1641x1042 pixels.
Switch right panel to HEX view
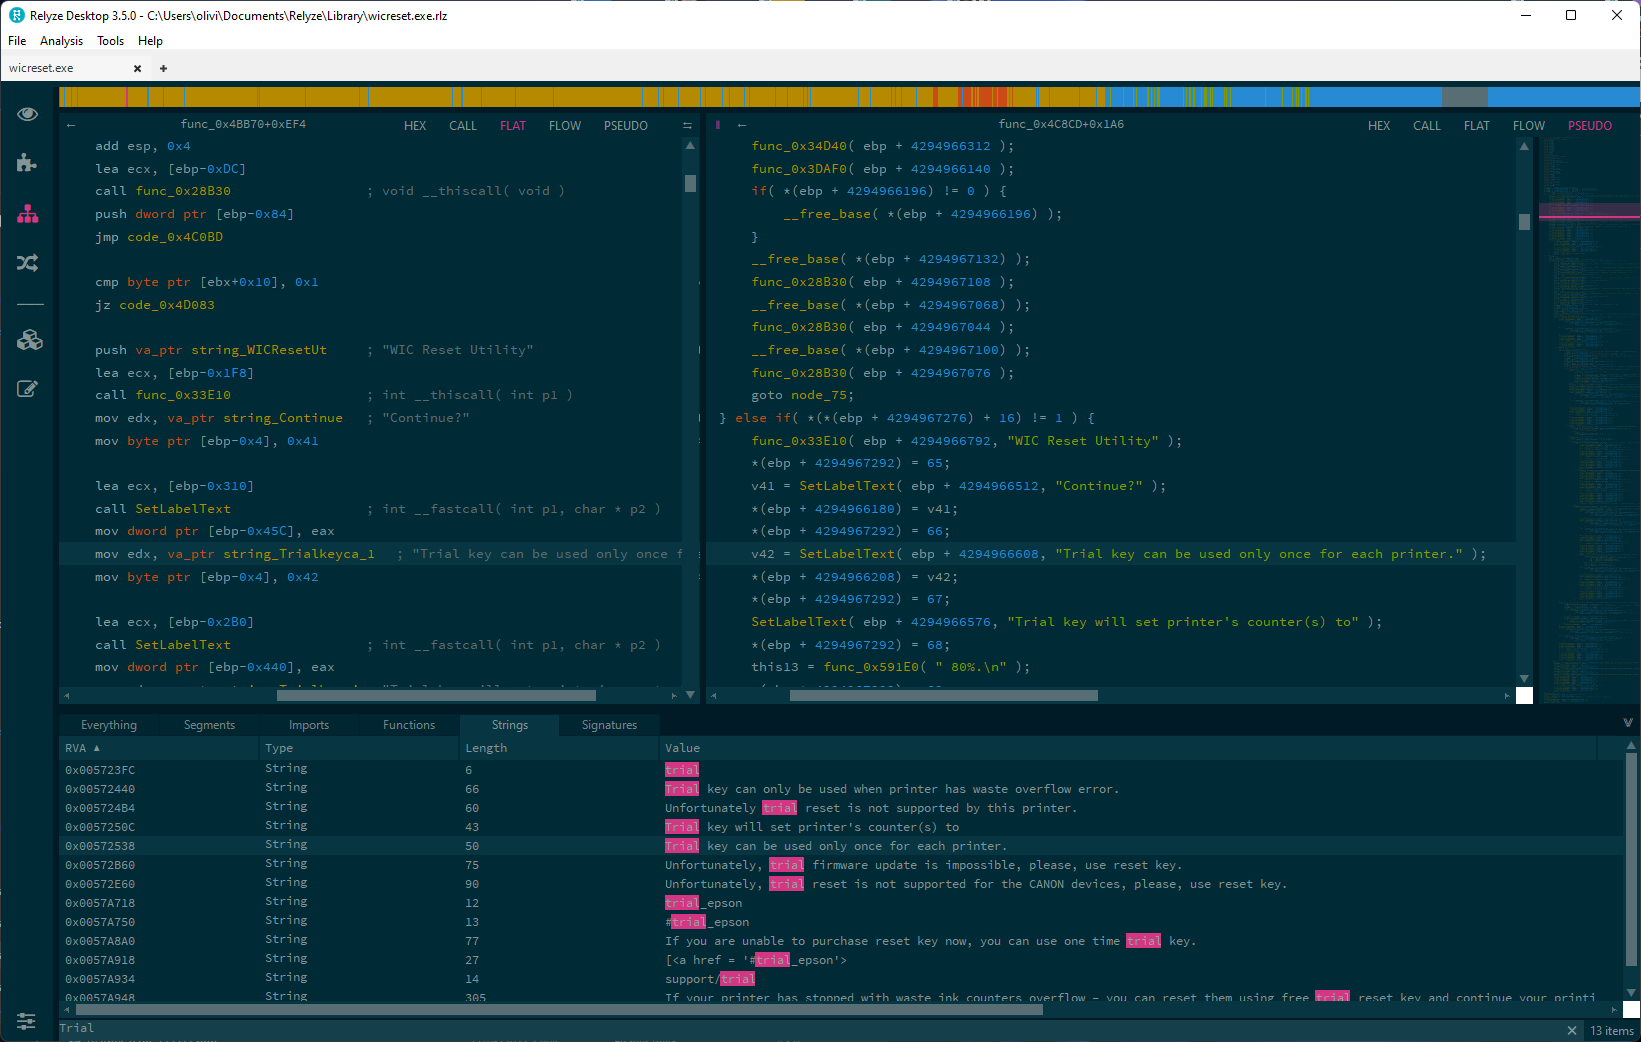click(x=1379, y=126)
